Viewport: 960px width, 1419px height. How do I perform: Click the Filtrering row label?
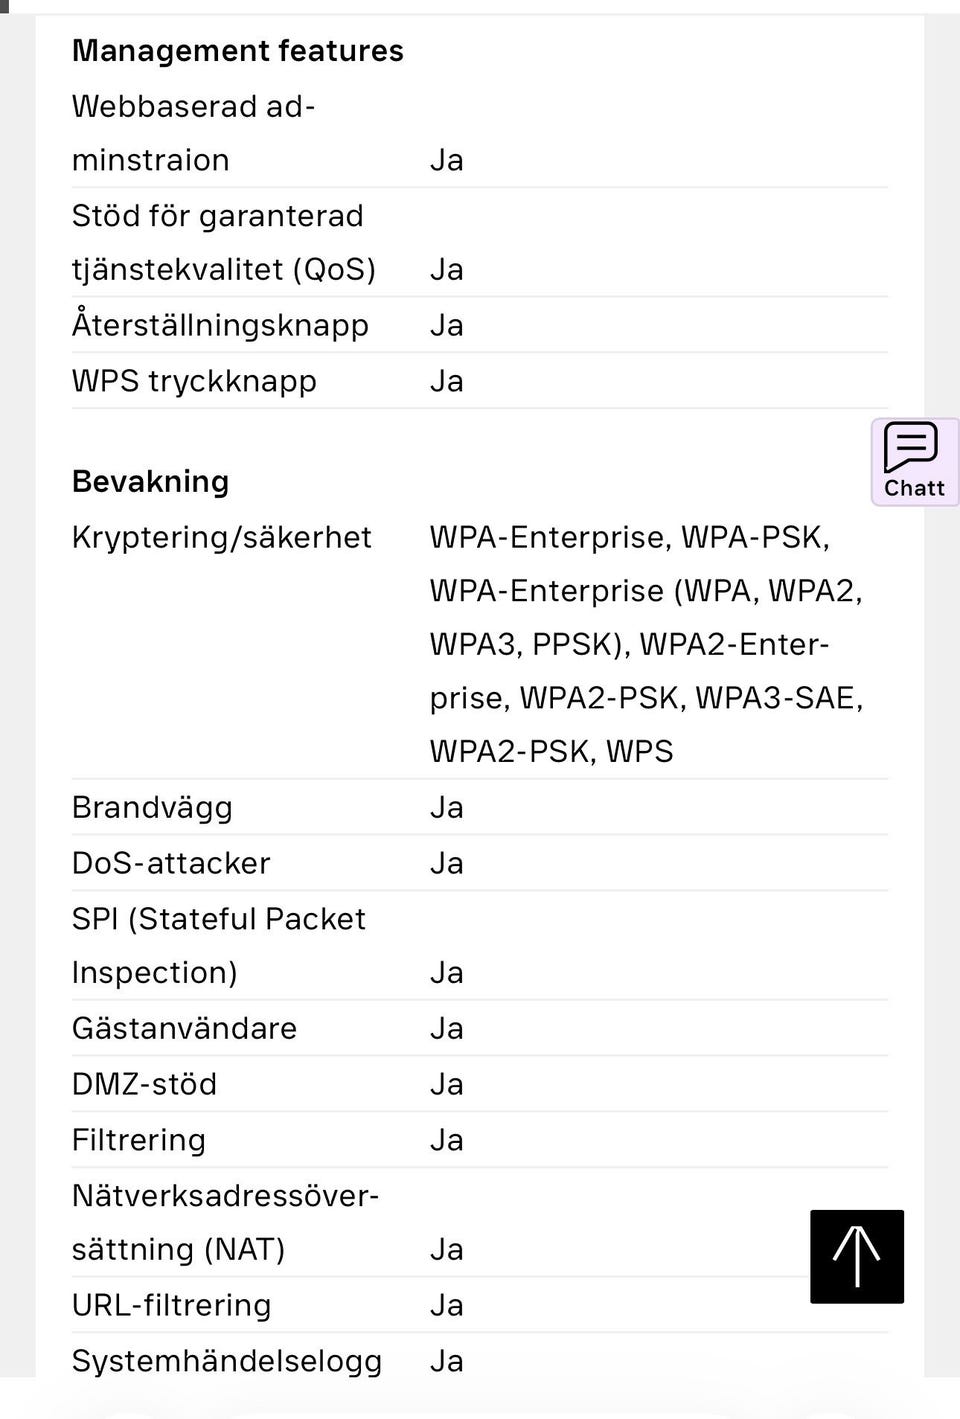point(139,1141)
